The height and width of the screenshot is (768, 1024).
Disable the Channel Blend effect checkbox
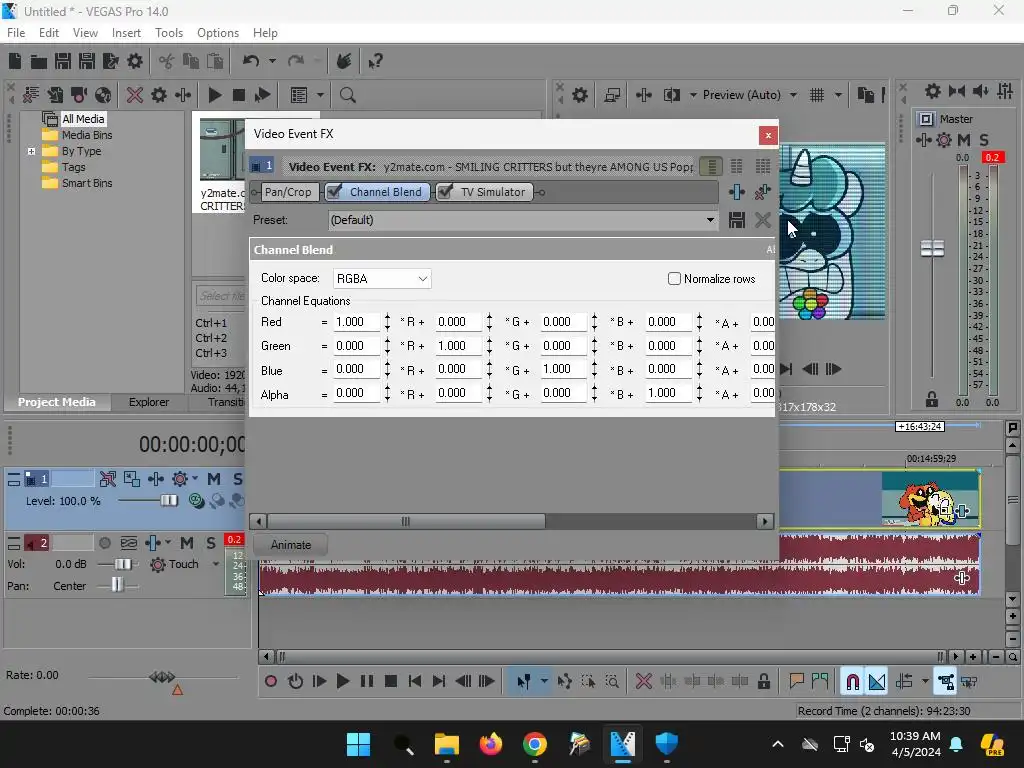tap(334, 192)
